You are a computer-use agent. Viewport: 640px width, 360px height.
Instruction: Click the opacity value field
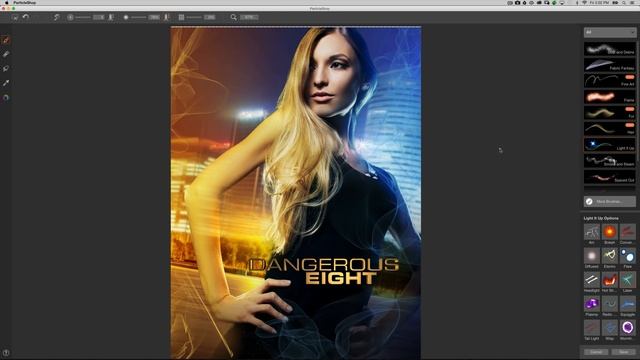(x=154, y=17)
